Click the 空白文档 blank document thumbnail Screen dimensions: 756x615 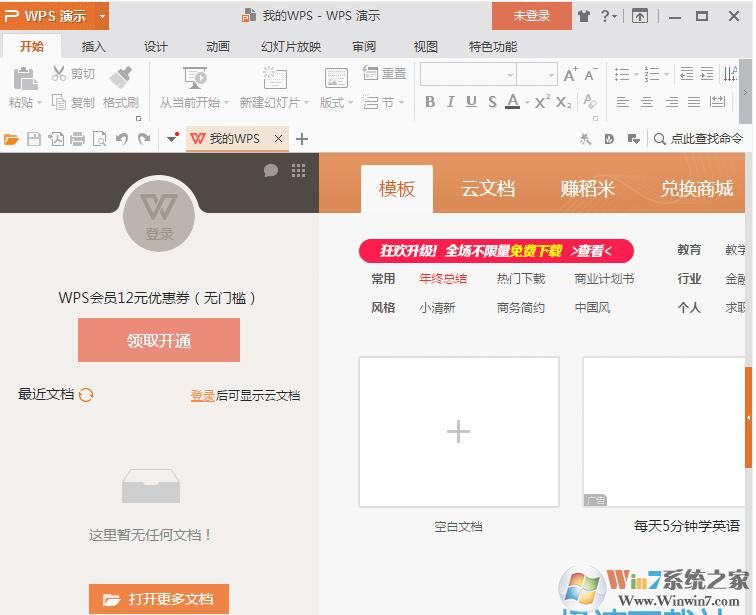459,432
